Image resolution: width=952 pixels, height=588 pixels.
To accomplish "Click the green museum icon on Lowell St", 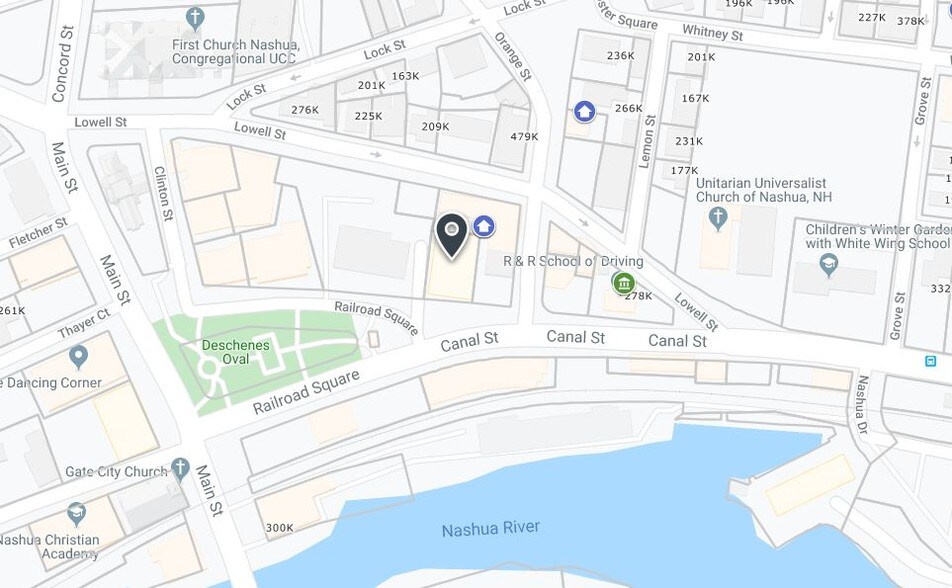I will click(x=624, y=283).
